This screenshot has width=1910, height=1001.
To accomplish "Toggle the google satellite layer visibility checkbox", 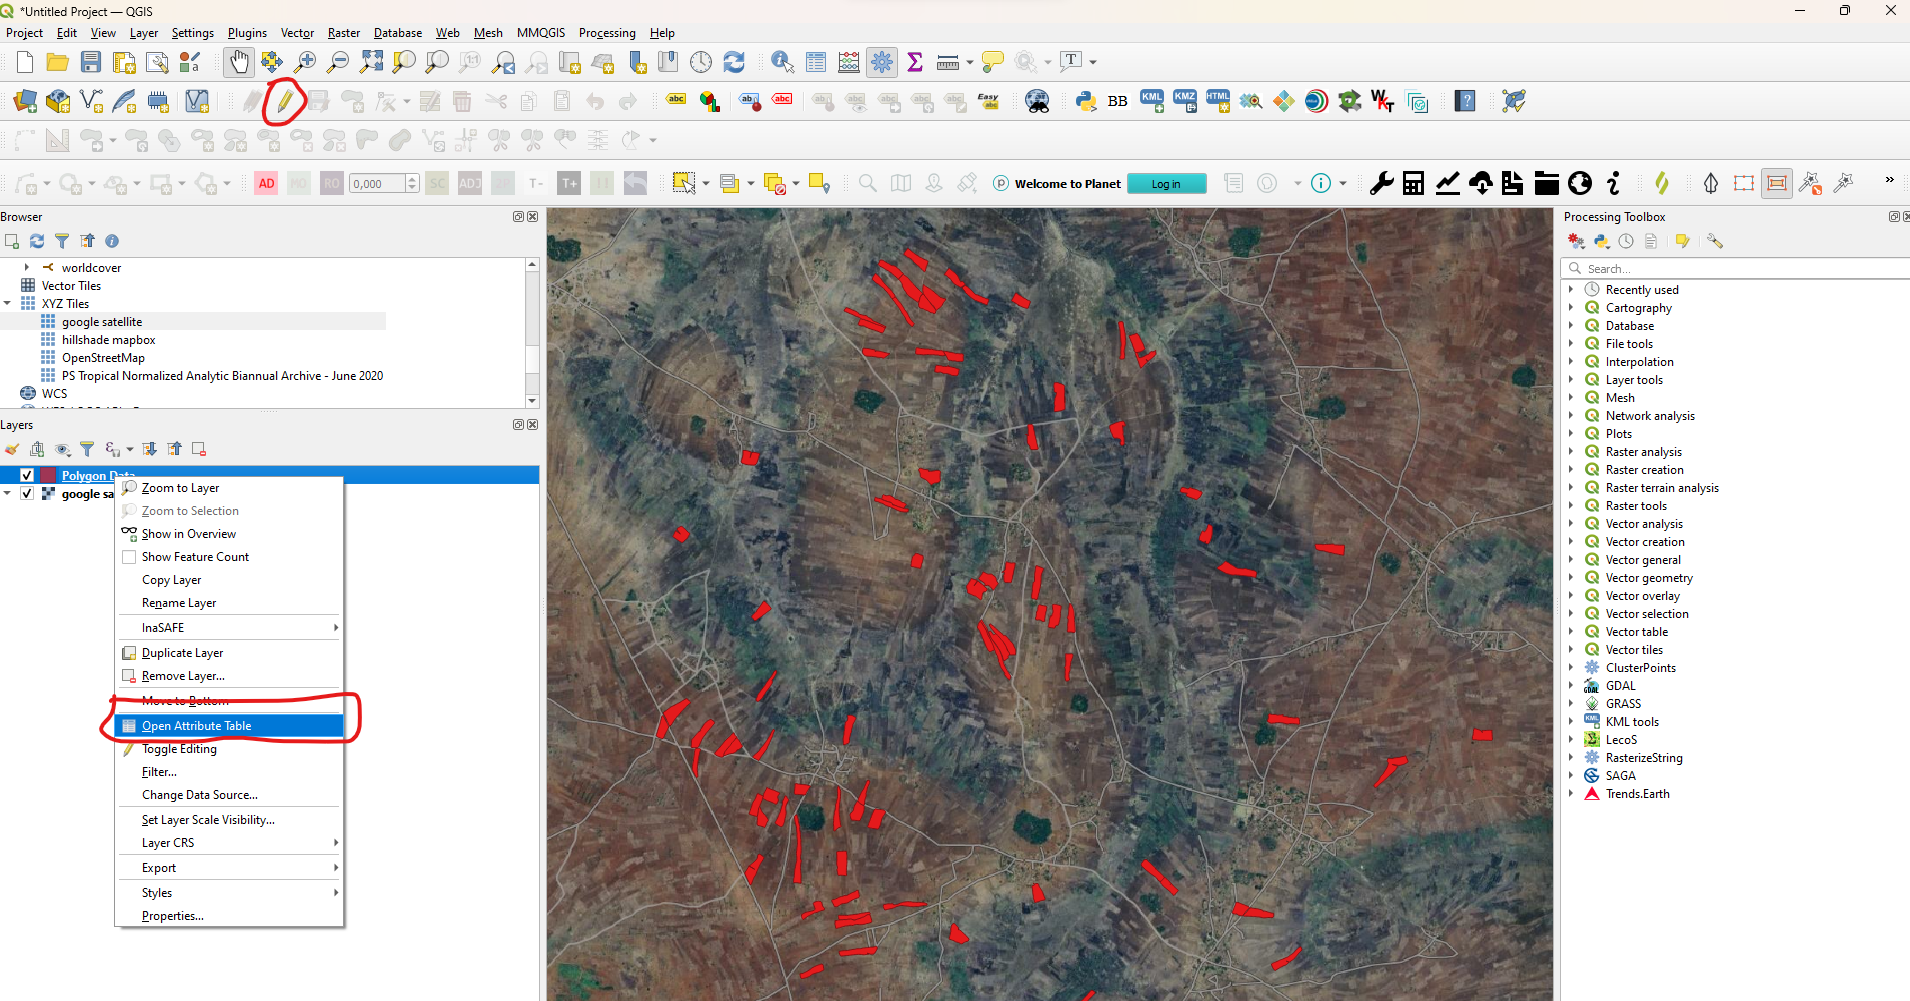I will (x=27, y=494).
